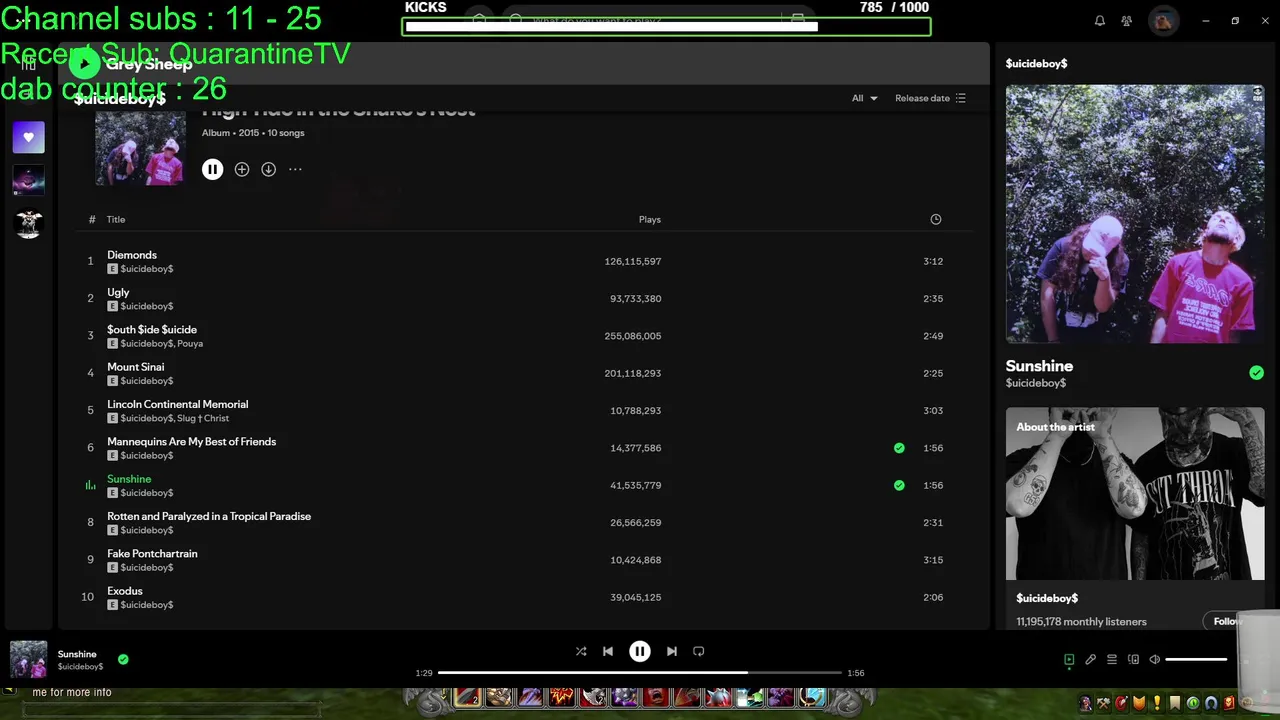Select the track Mount Sinai

pyautogui.click(x=136, y=367)
